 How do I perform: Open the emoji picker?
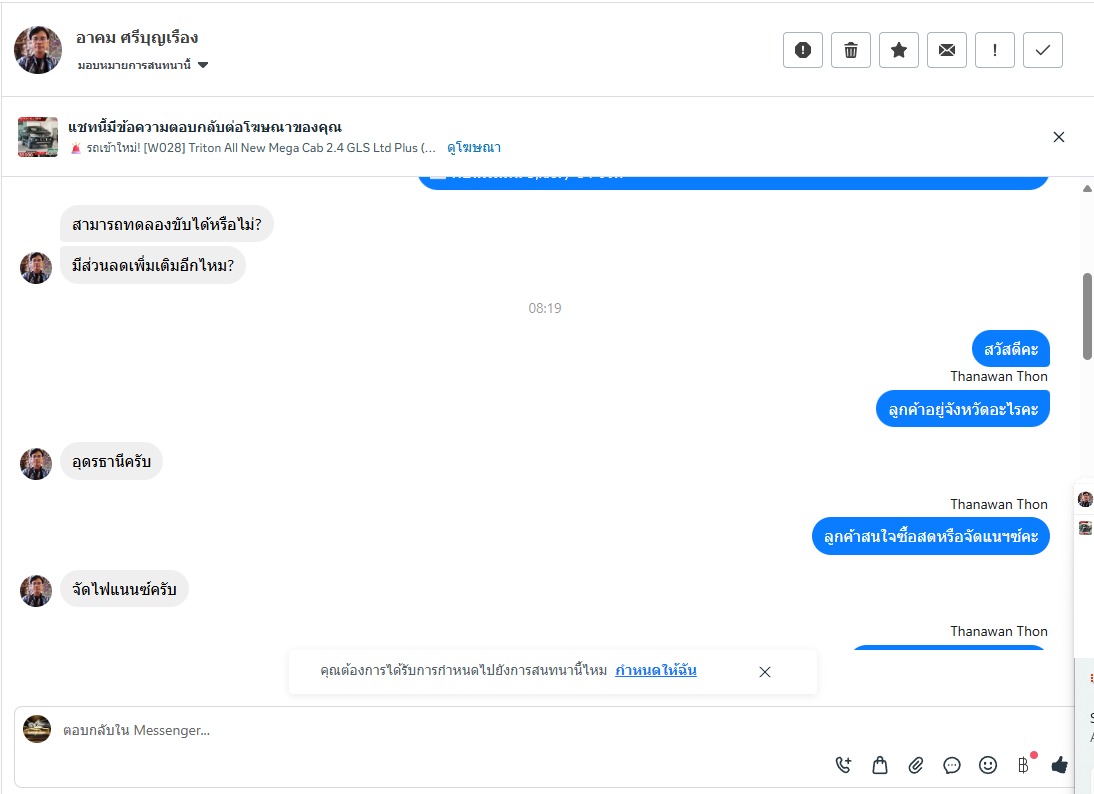pyautogui.click(x=988, y=765)
